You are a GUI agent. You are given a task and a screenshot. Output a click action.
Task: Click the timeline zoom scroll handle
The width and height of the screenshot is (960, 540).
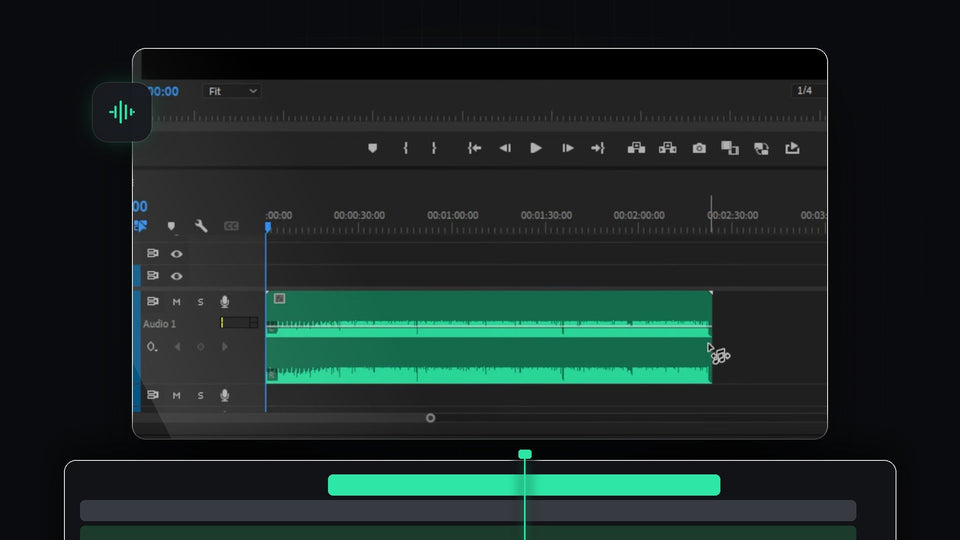tap(430, 418)
